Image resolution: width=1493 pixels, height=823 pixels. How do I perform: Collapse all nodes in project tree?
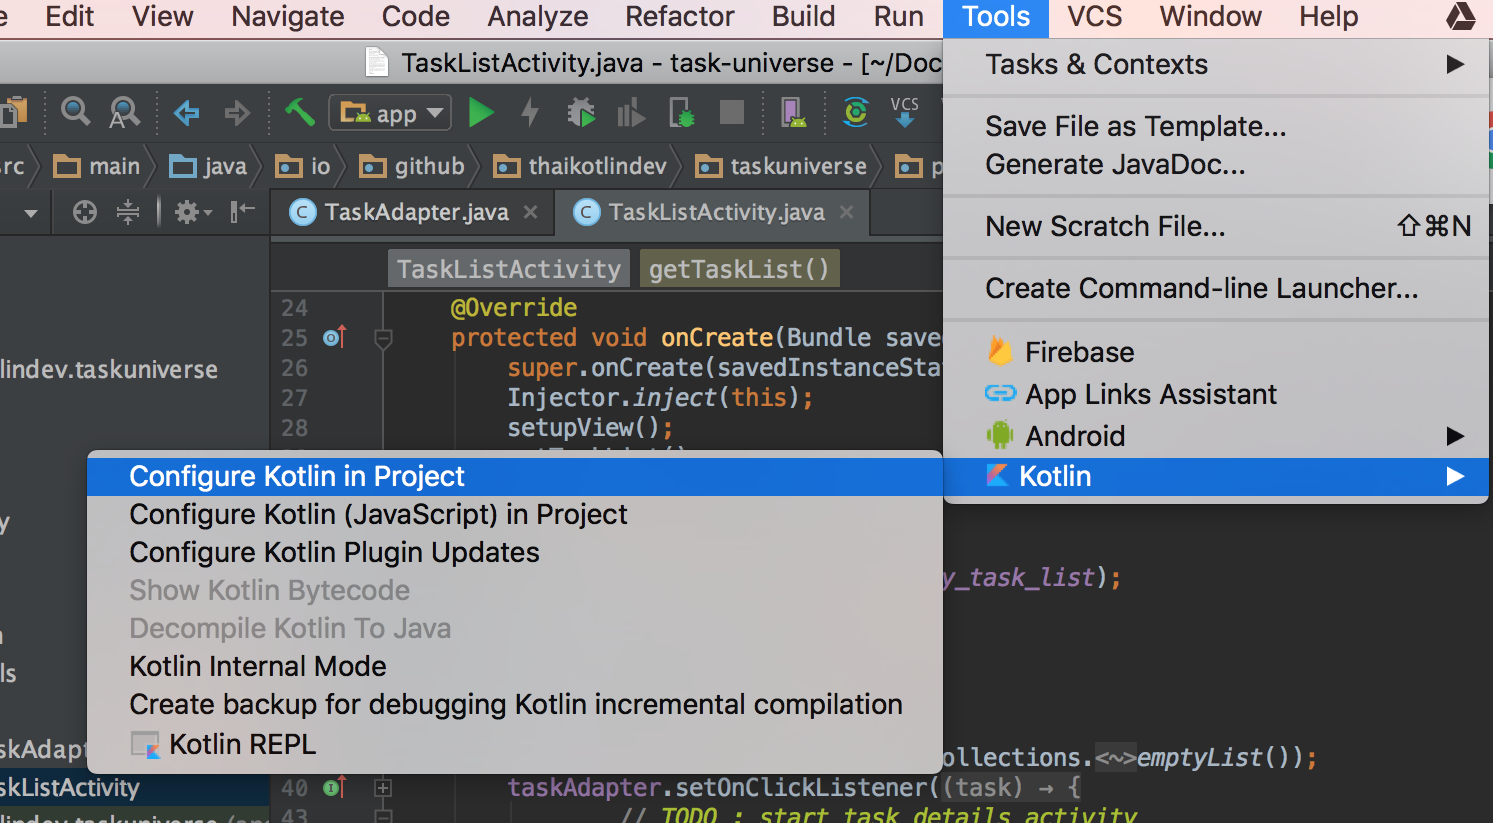pyautogui.click(x=128, y=212)
